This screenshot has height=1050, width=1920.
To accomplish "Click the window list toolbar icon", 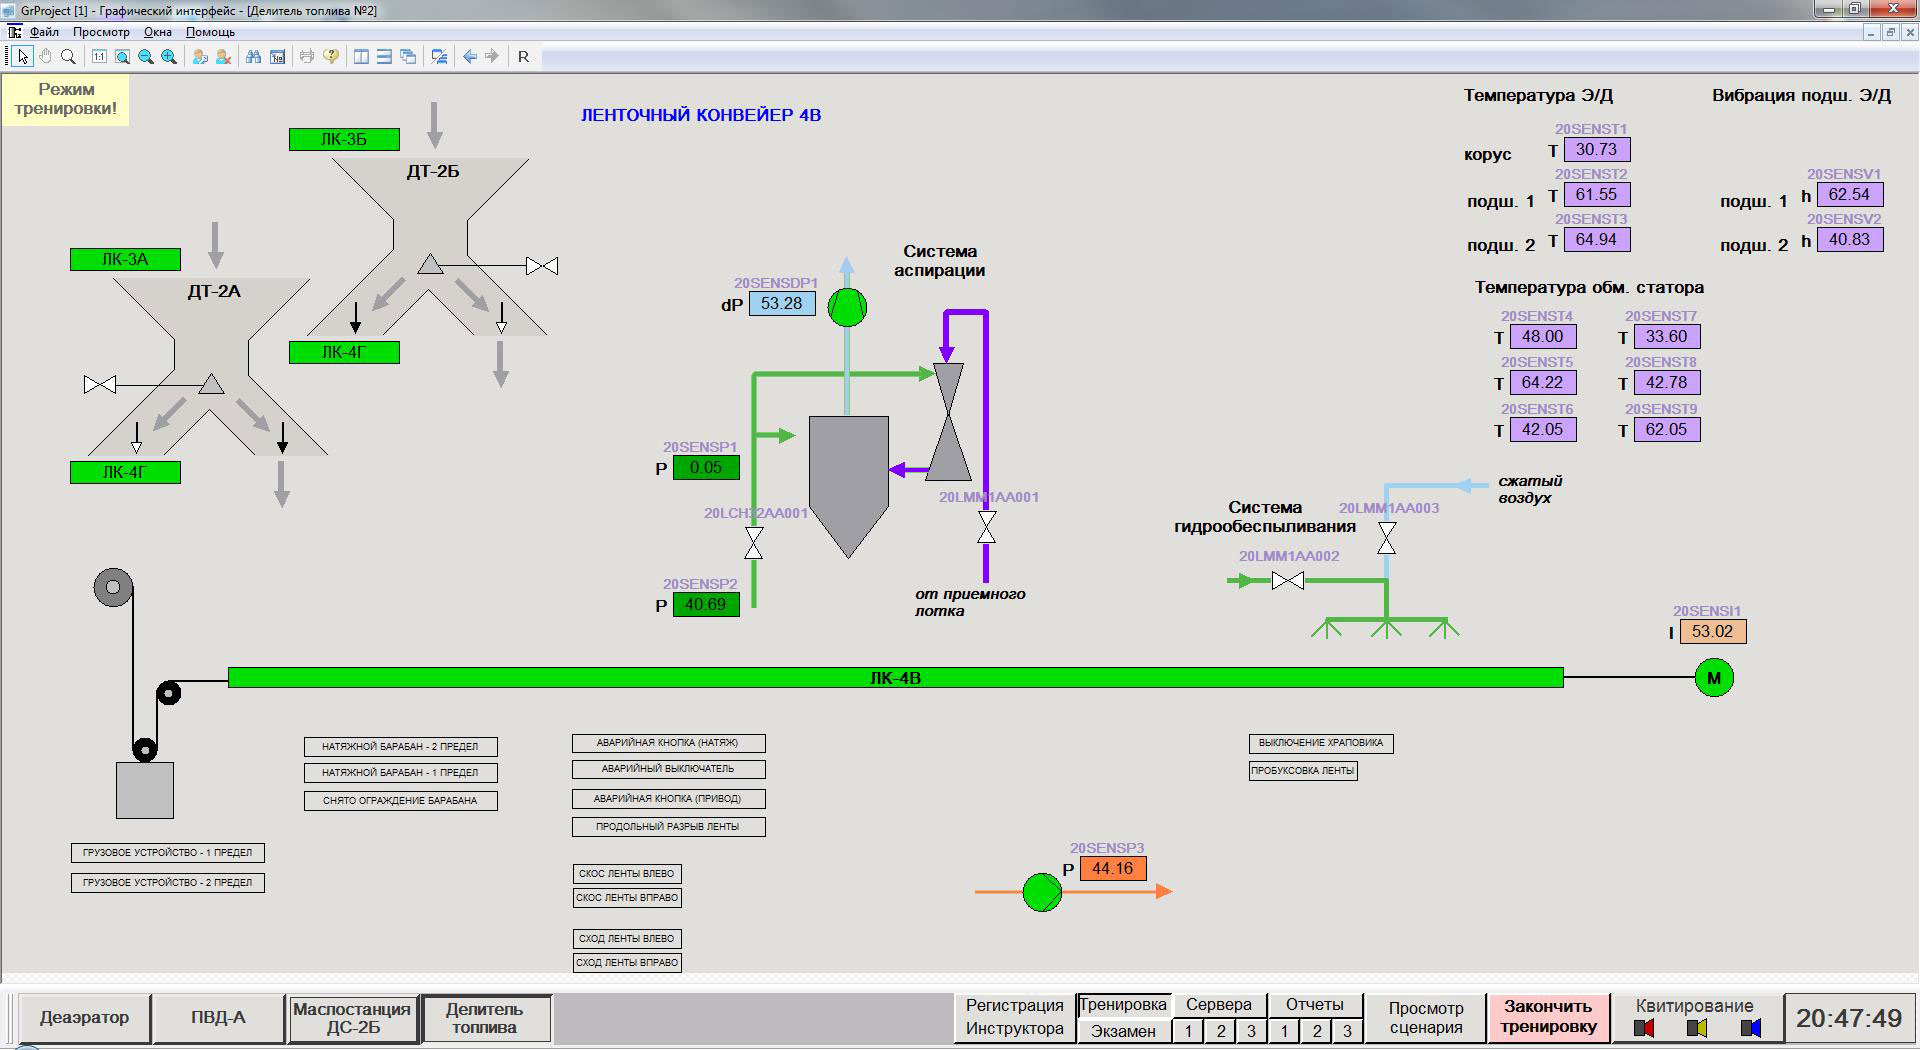I will pyautogui.click(x=439, y=57).
